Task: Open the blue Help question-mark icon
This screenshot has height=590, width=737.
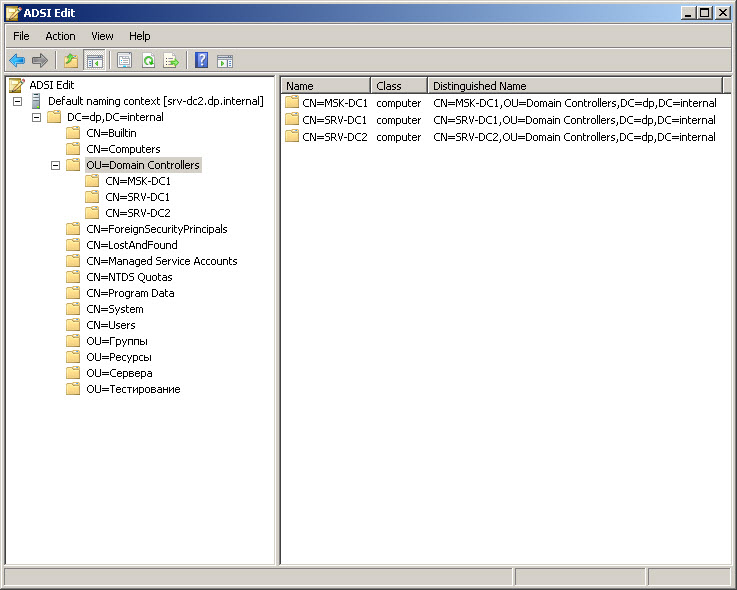Action: click(x=202, y=60)
